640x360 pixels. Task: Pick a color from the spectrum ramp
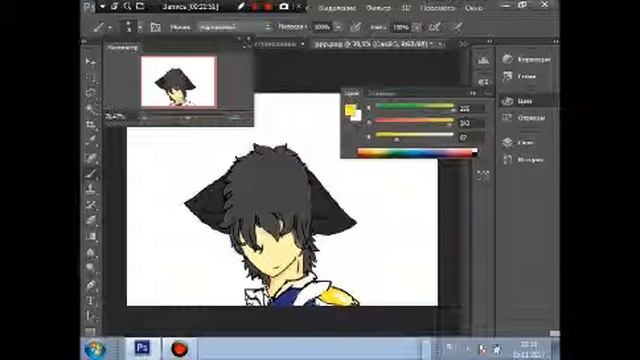pos(417,153)
